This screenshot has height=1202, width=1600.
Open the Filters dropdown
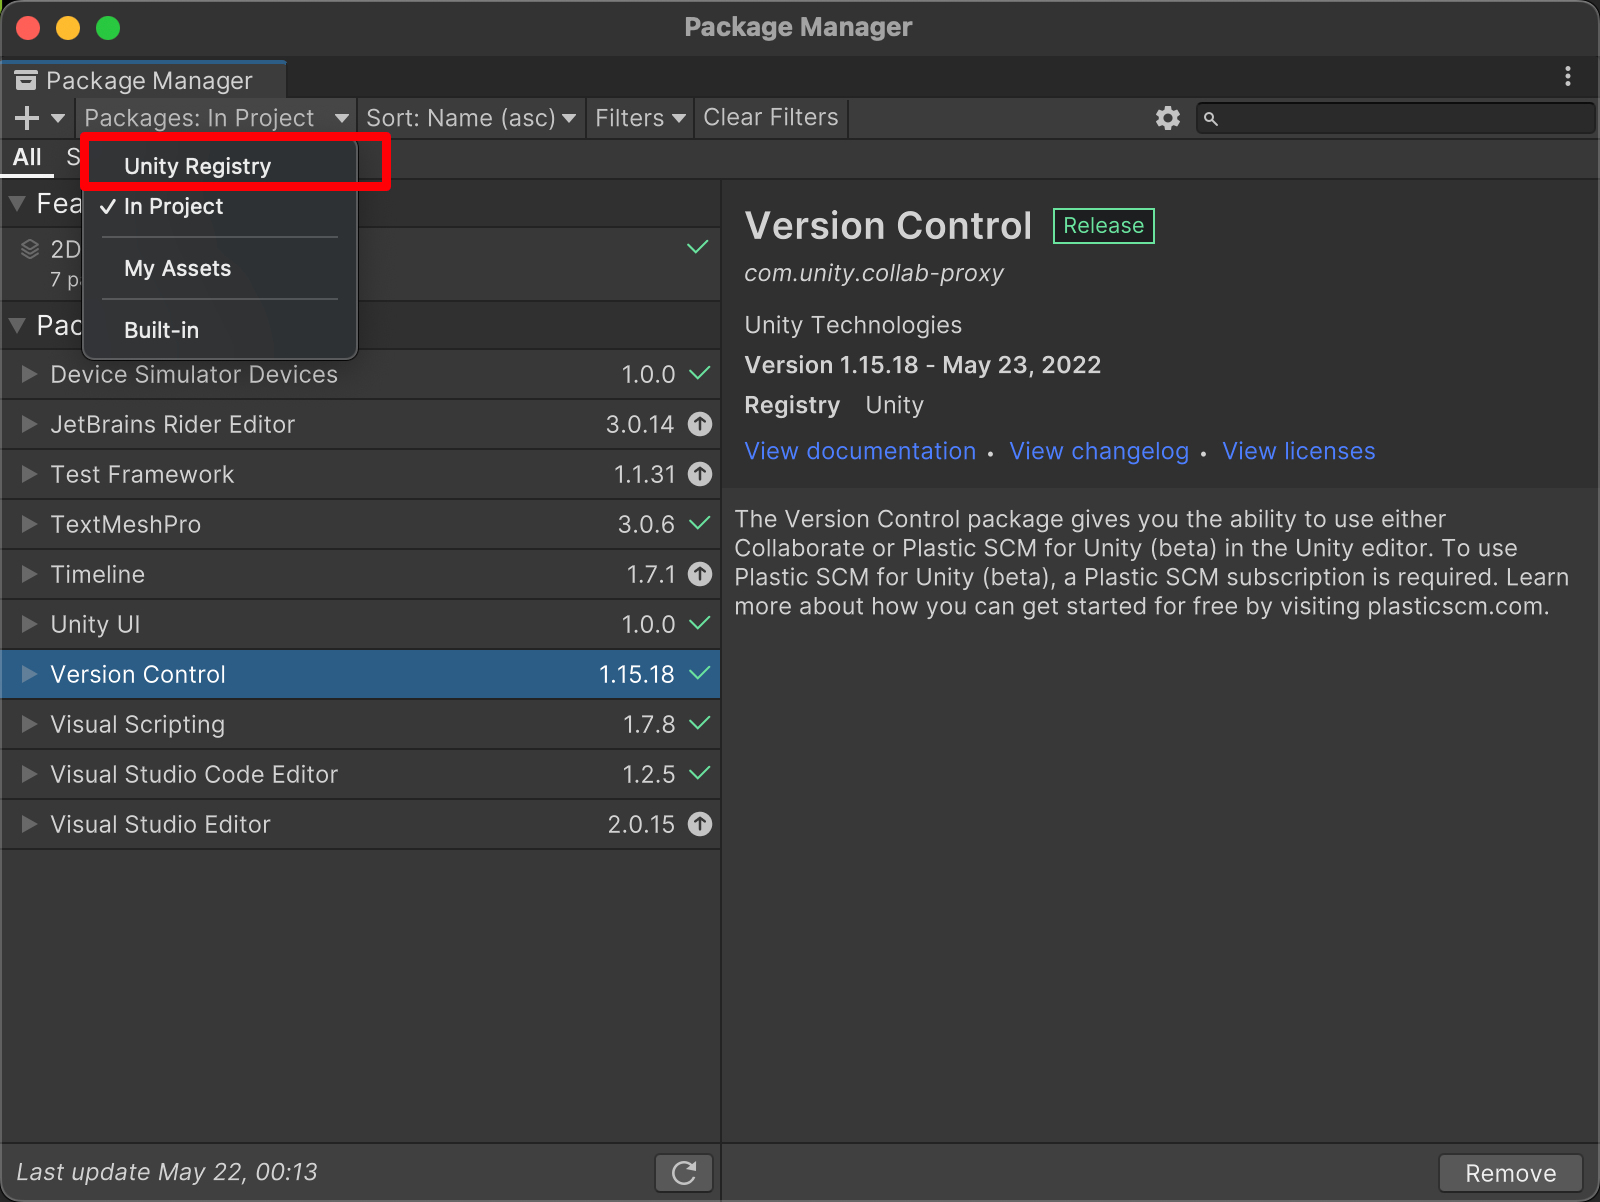tap(640, 118)
